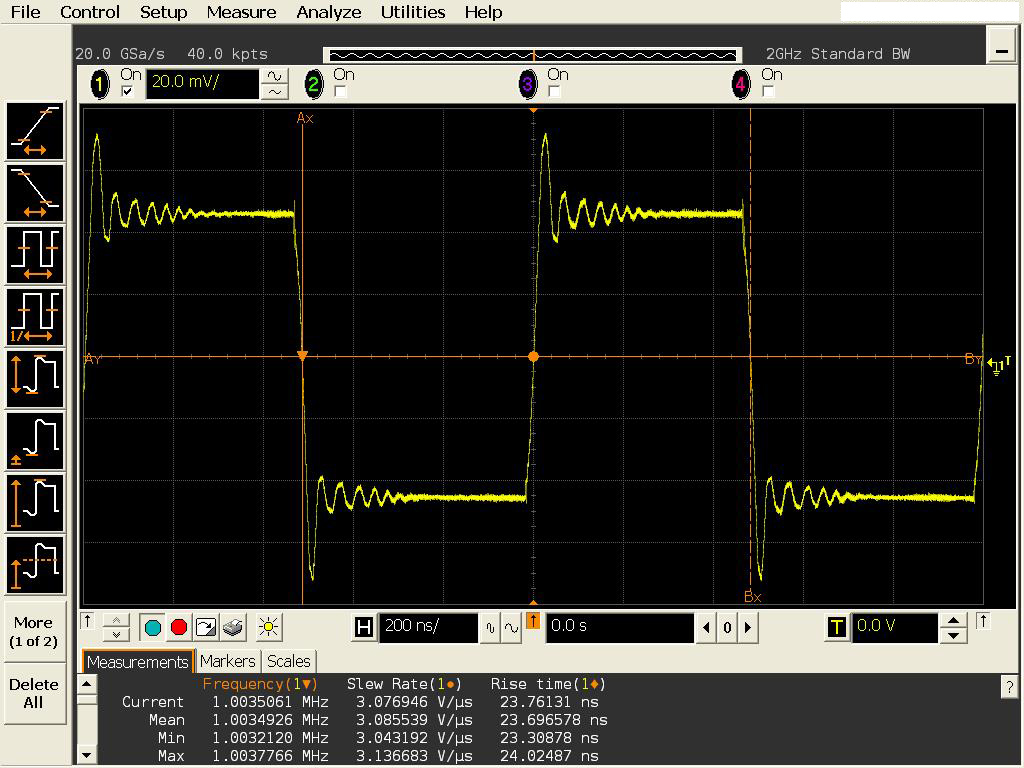Screen dimensions: 1024x768
Task: Lower the trigger level with the down arrow
Action: (953, 635)
